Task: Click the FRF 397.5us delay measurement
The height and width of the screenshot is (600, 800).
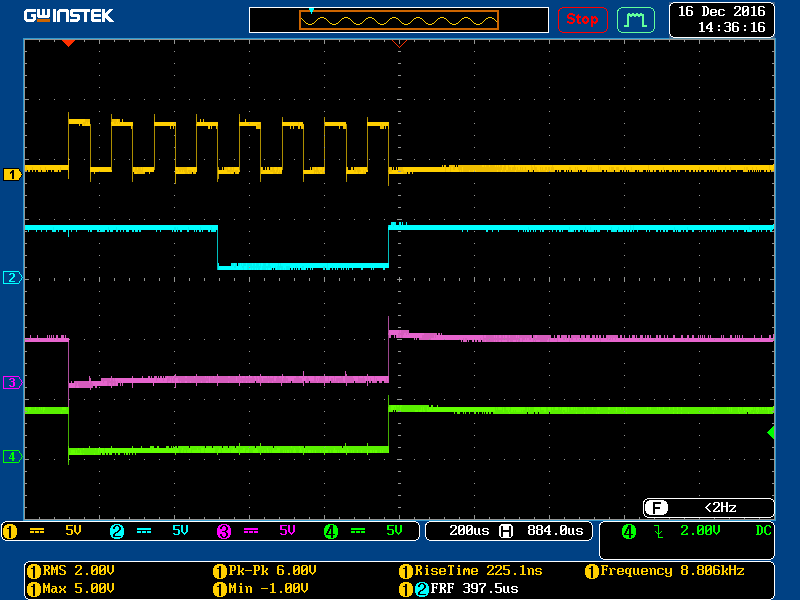Action: pyautogui.click(x=459, y=589)
